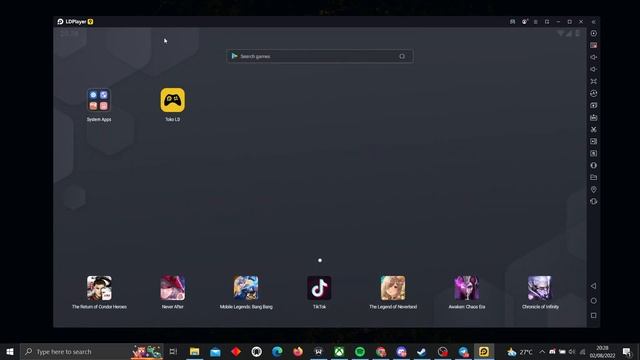Open the user account icon in title bar
640x360 pixels.
524,22
